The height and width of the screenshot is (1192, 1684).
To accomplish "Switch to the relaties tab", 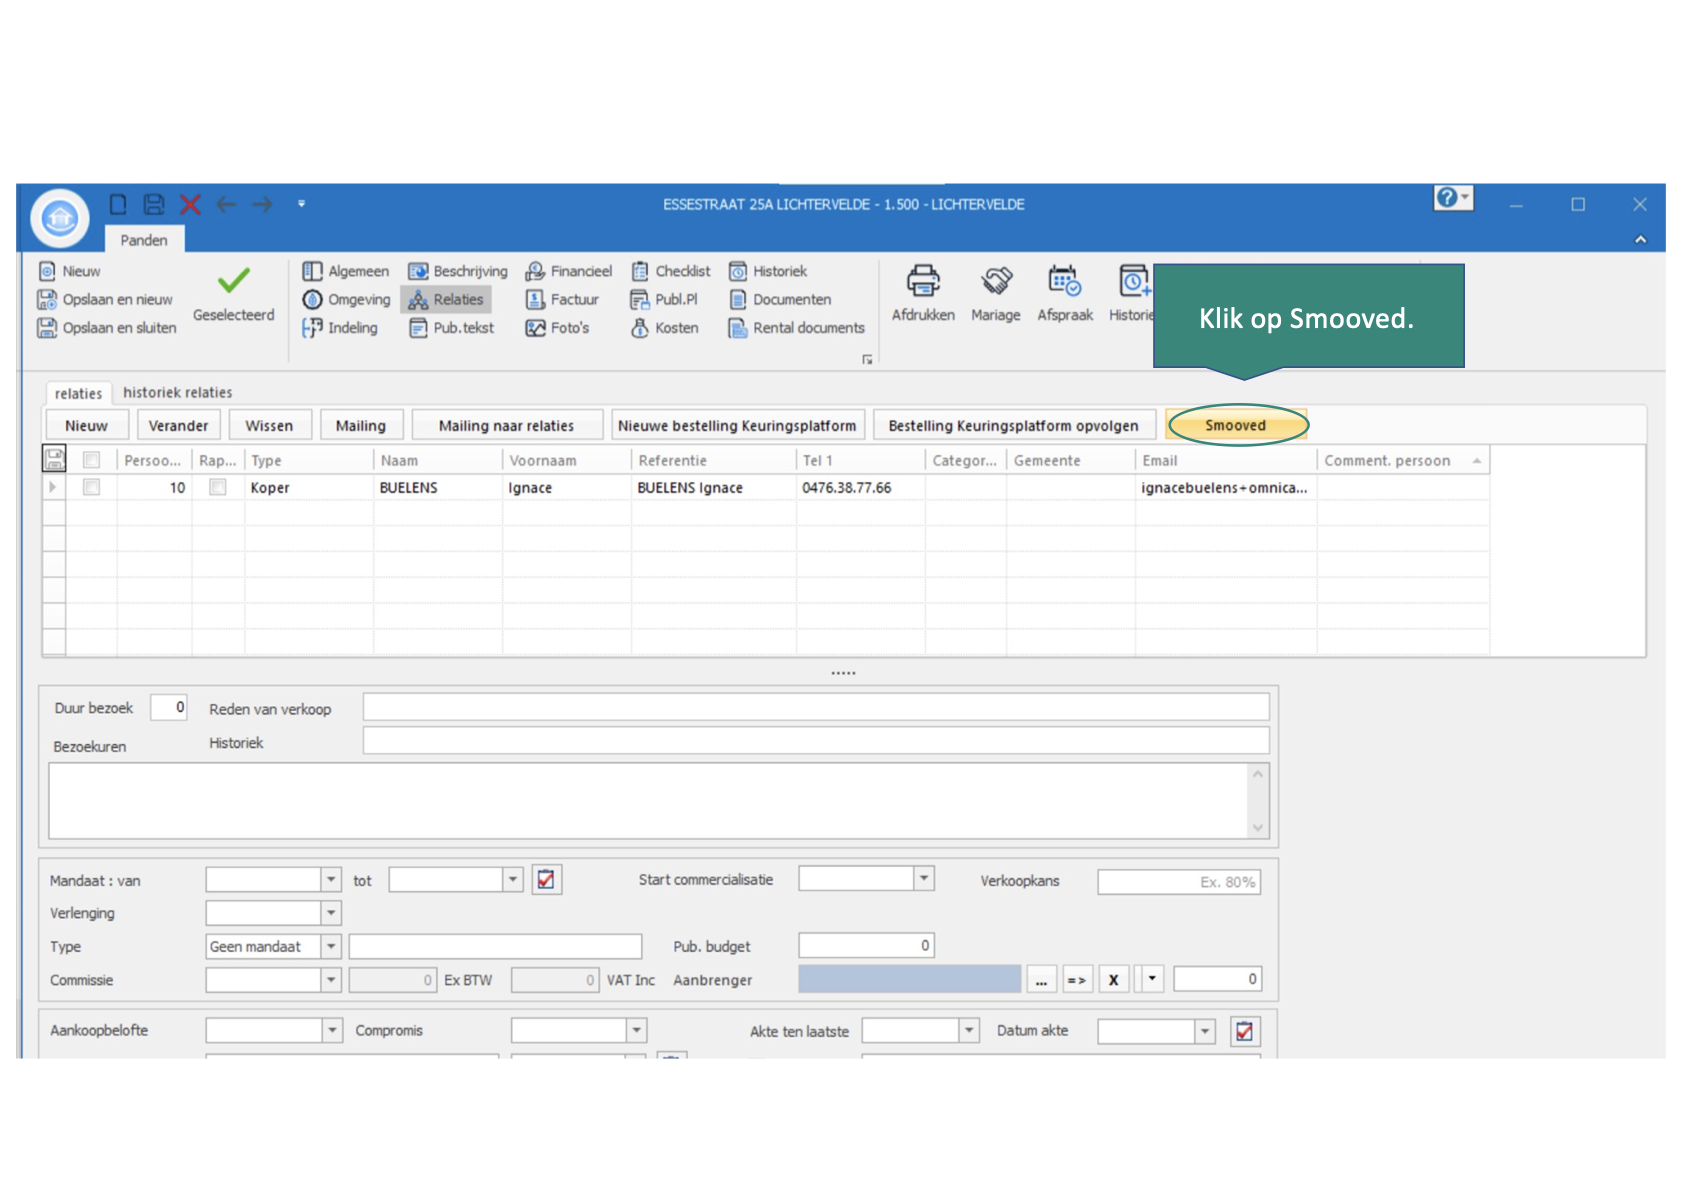I will 78,393.
